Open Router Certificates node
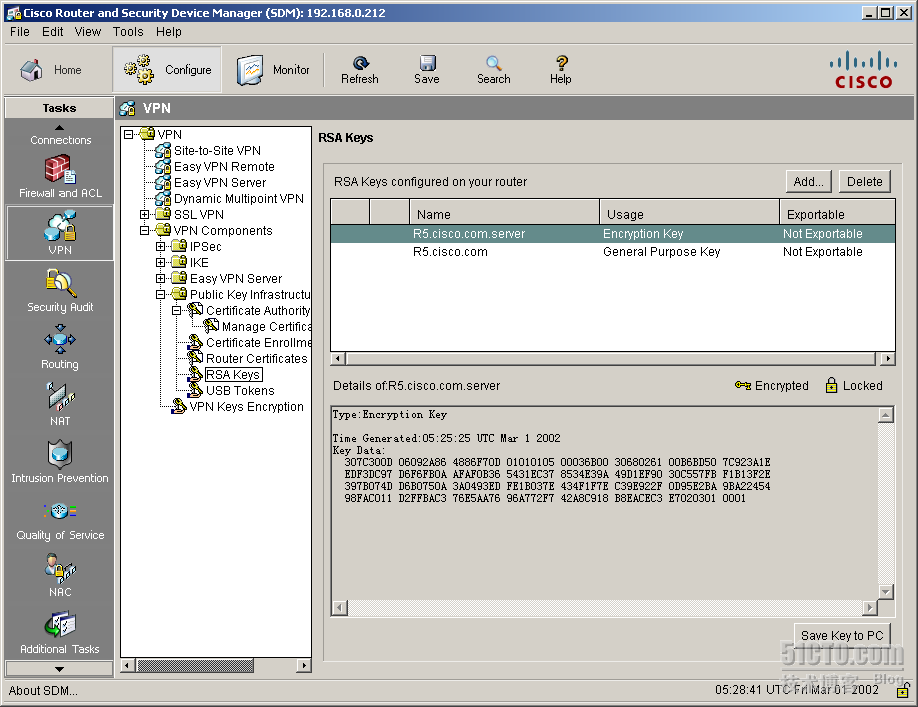This screenshot has width=918, height=707. tap(256, 358)
